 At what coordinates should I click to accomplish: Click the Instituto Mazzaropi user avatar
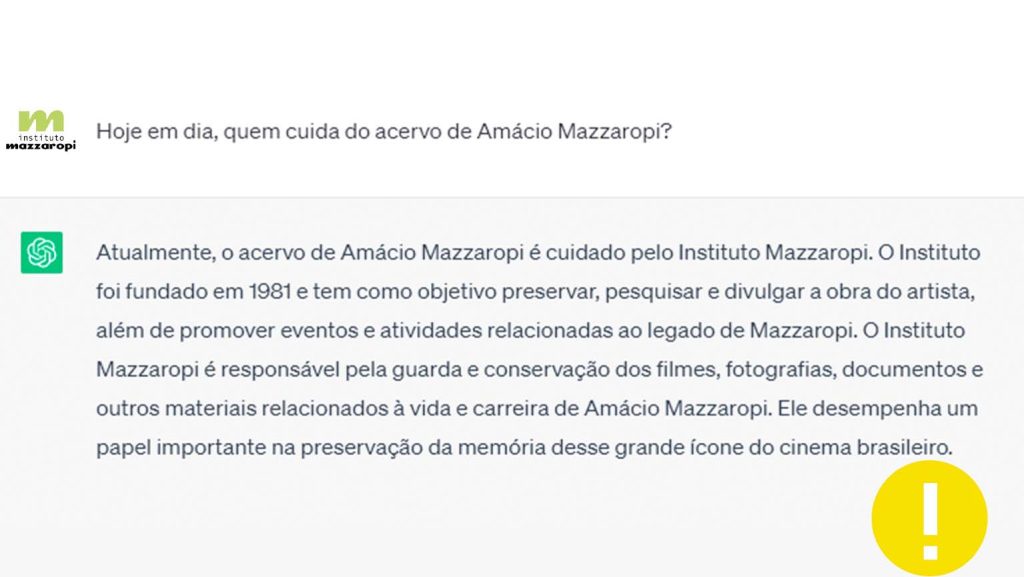coord(40,131)
